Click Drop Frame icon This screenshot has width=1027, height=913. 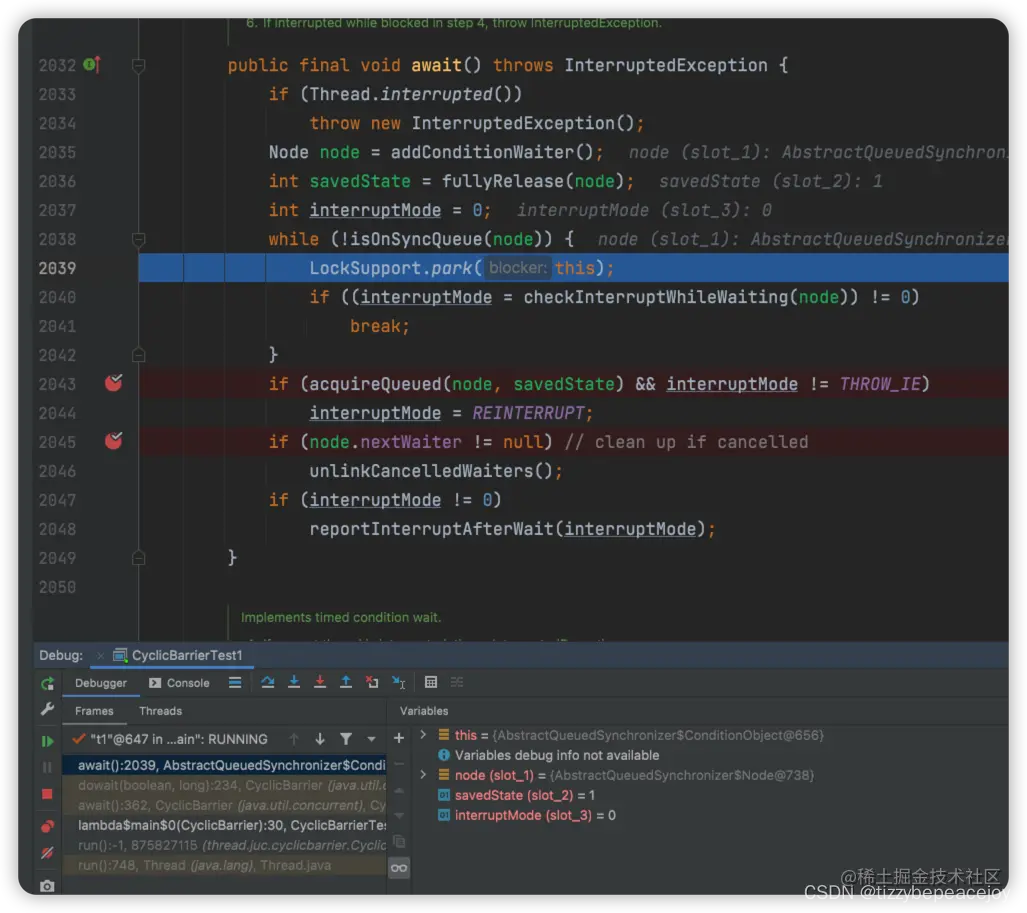coord(372,682)
